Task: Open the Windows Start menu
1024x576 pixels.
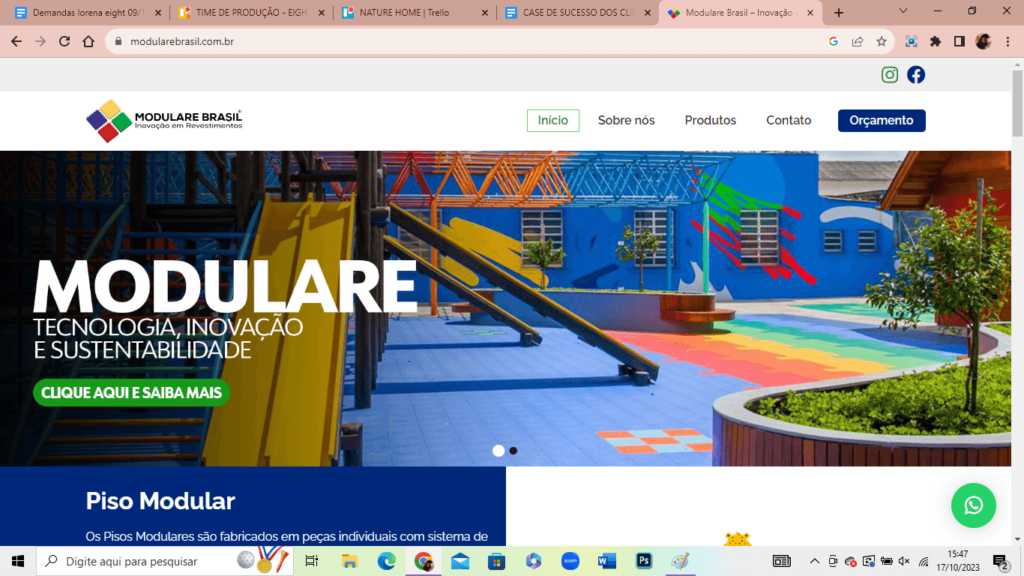Action: (x=18, y=561)
